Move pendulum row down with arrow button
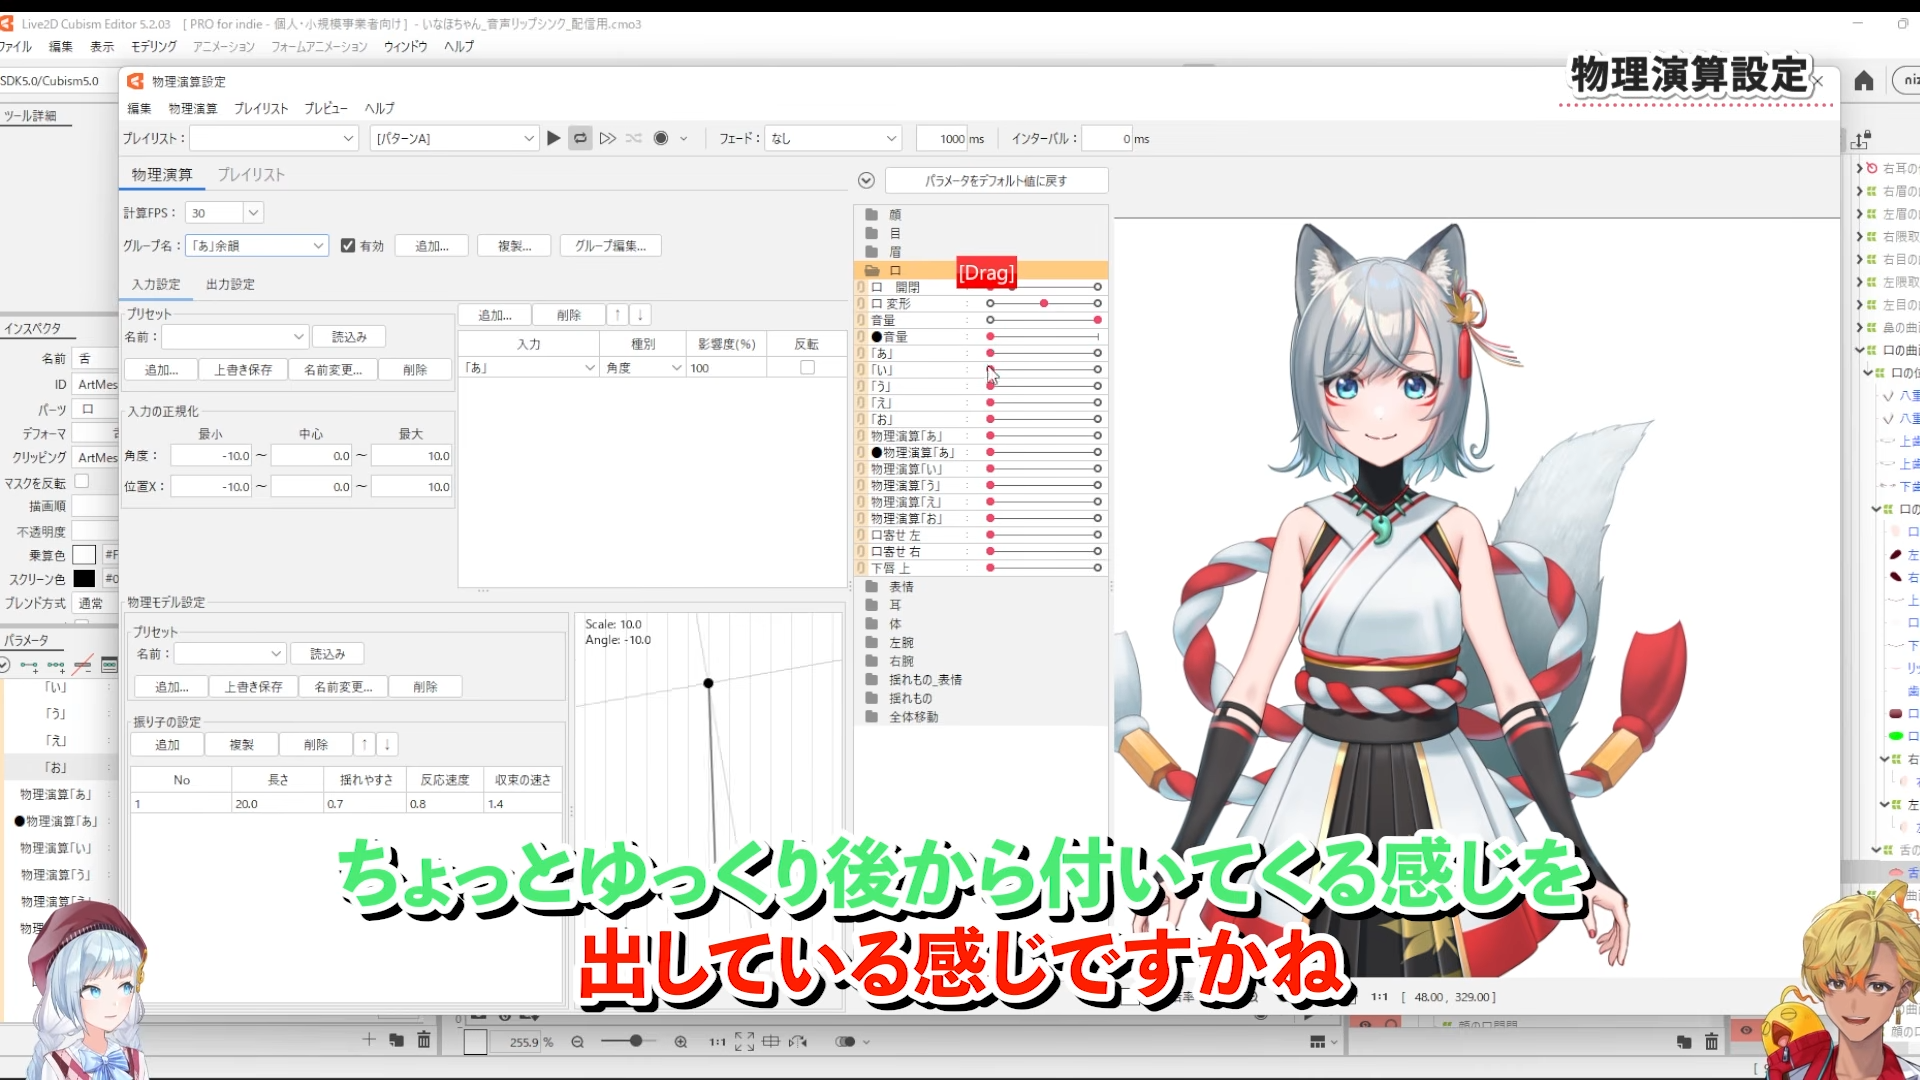1920x1080 pixels. [x=387, y=745]
